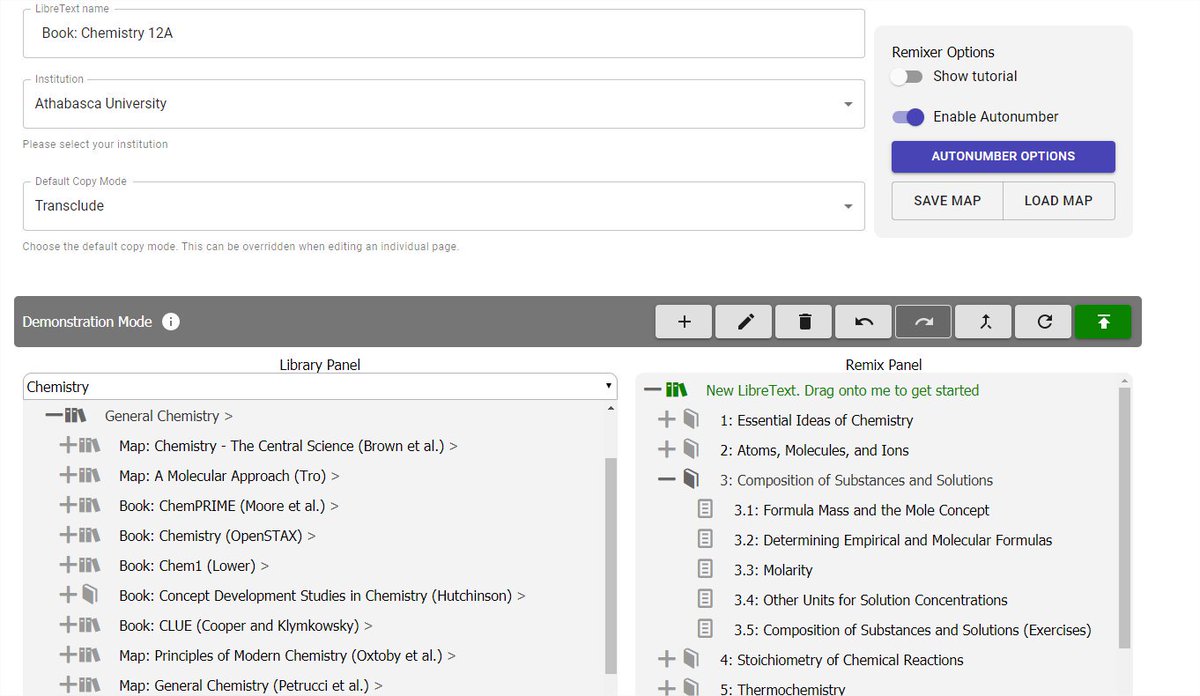
Task: Select the merge/fork icon in the toolbar
Action: 983,321
